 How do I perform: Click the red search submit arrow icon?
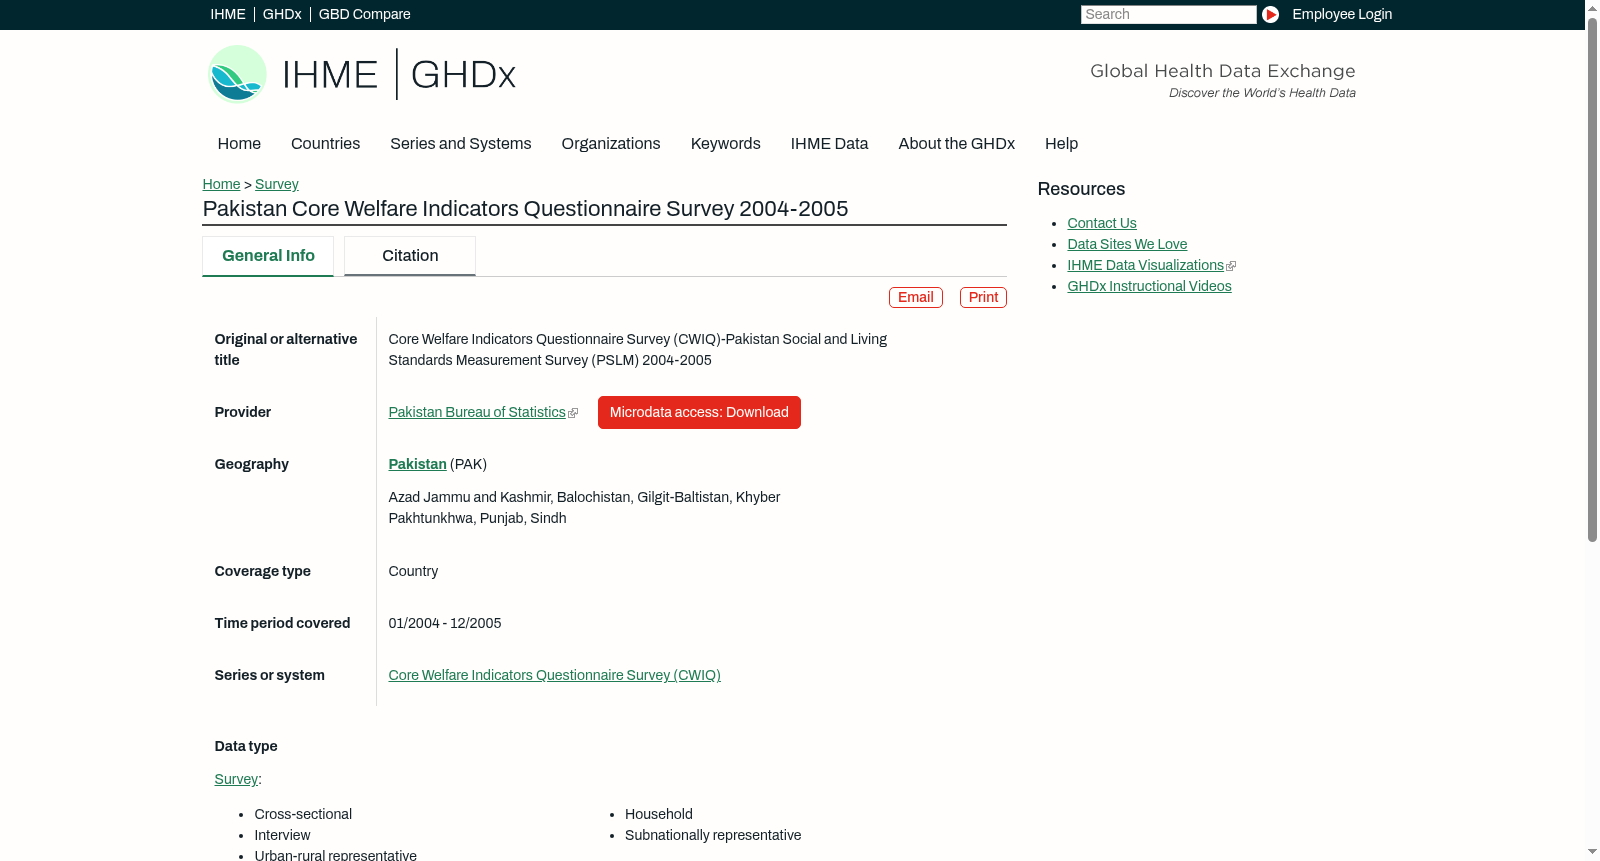[x=1270, y=14]
